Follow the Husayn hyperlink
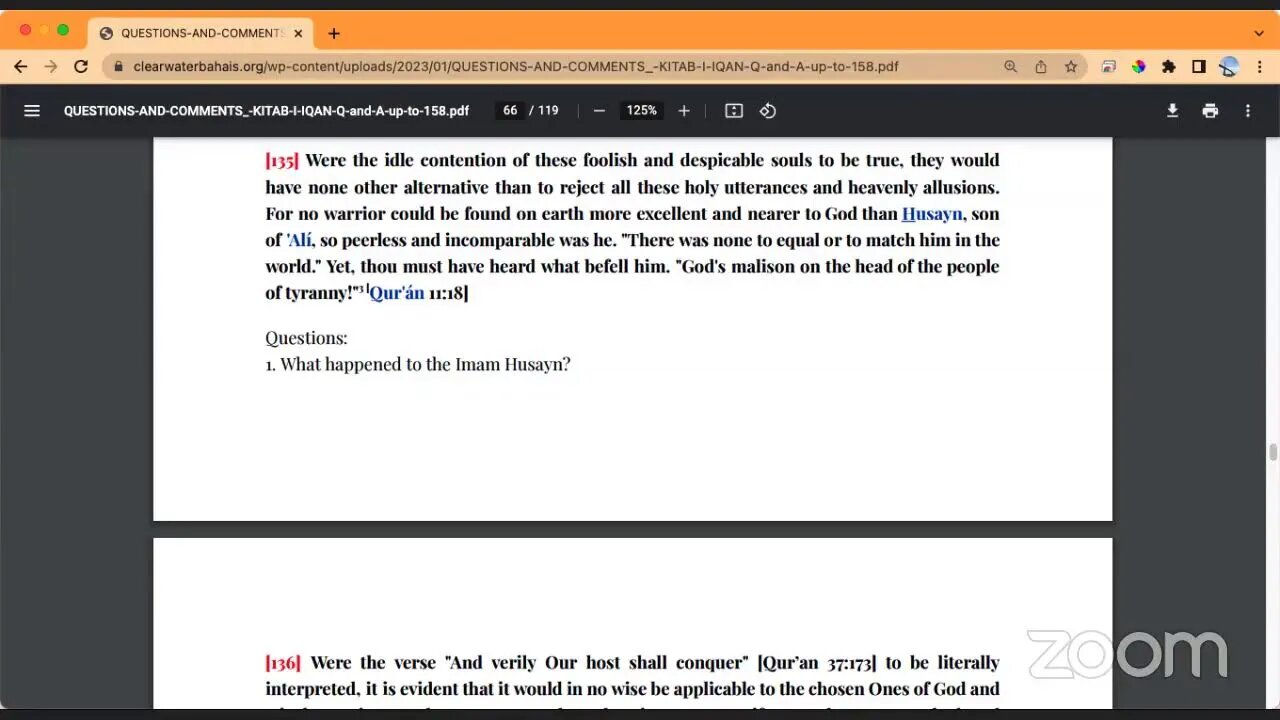The width and height of the screenshot is (1280, 720). tap(932, 214)
